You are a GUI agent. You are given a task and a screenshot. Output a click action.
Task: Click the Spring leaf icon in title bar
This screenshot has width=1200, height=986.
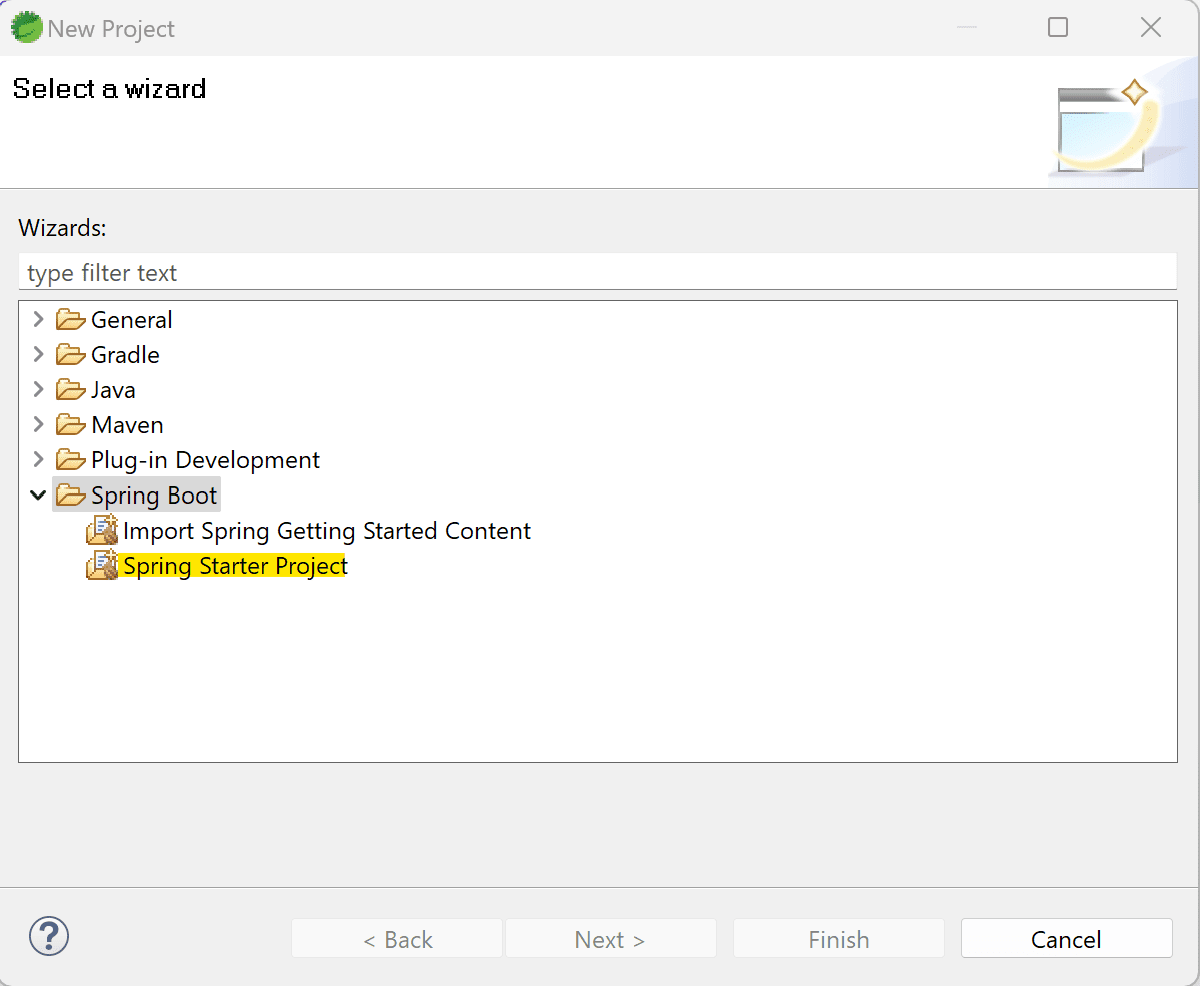25,27
